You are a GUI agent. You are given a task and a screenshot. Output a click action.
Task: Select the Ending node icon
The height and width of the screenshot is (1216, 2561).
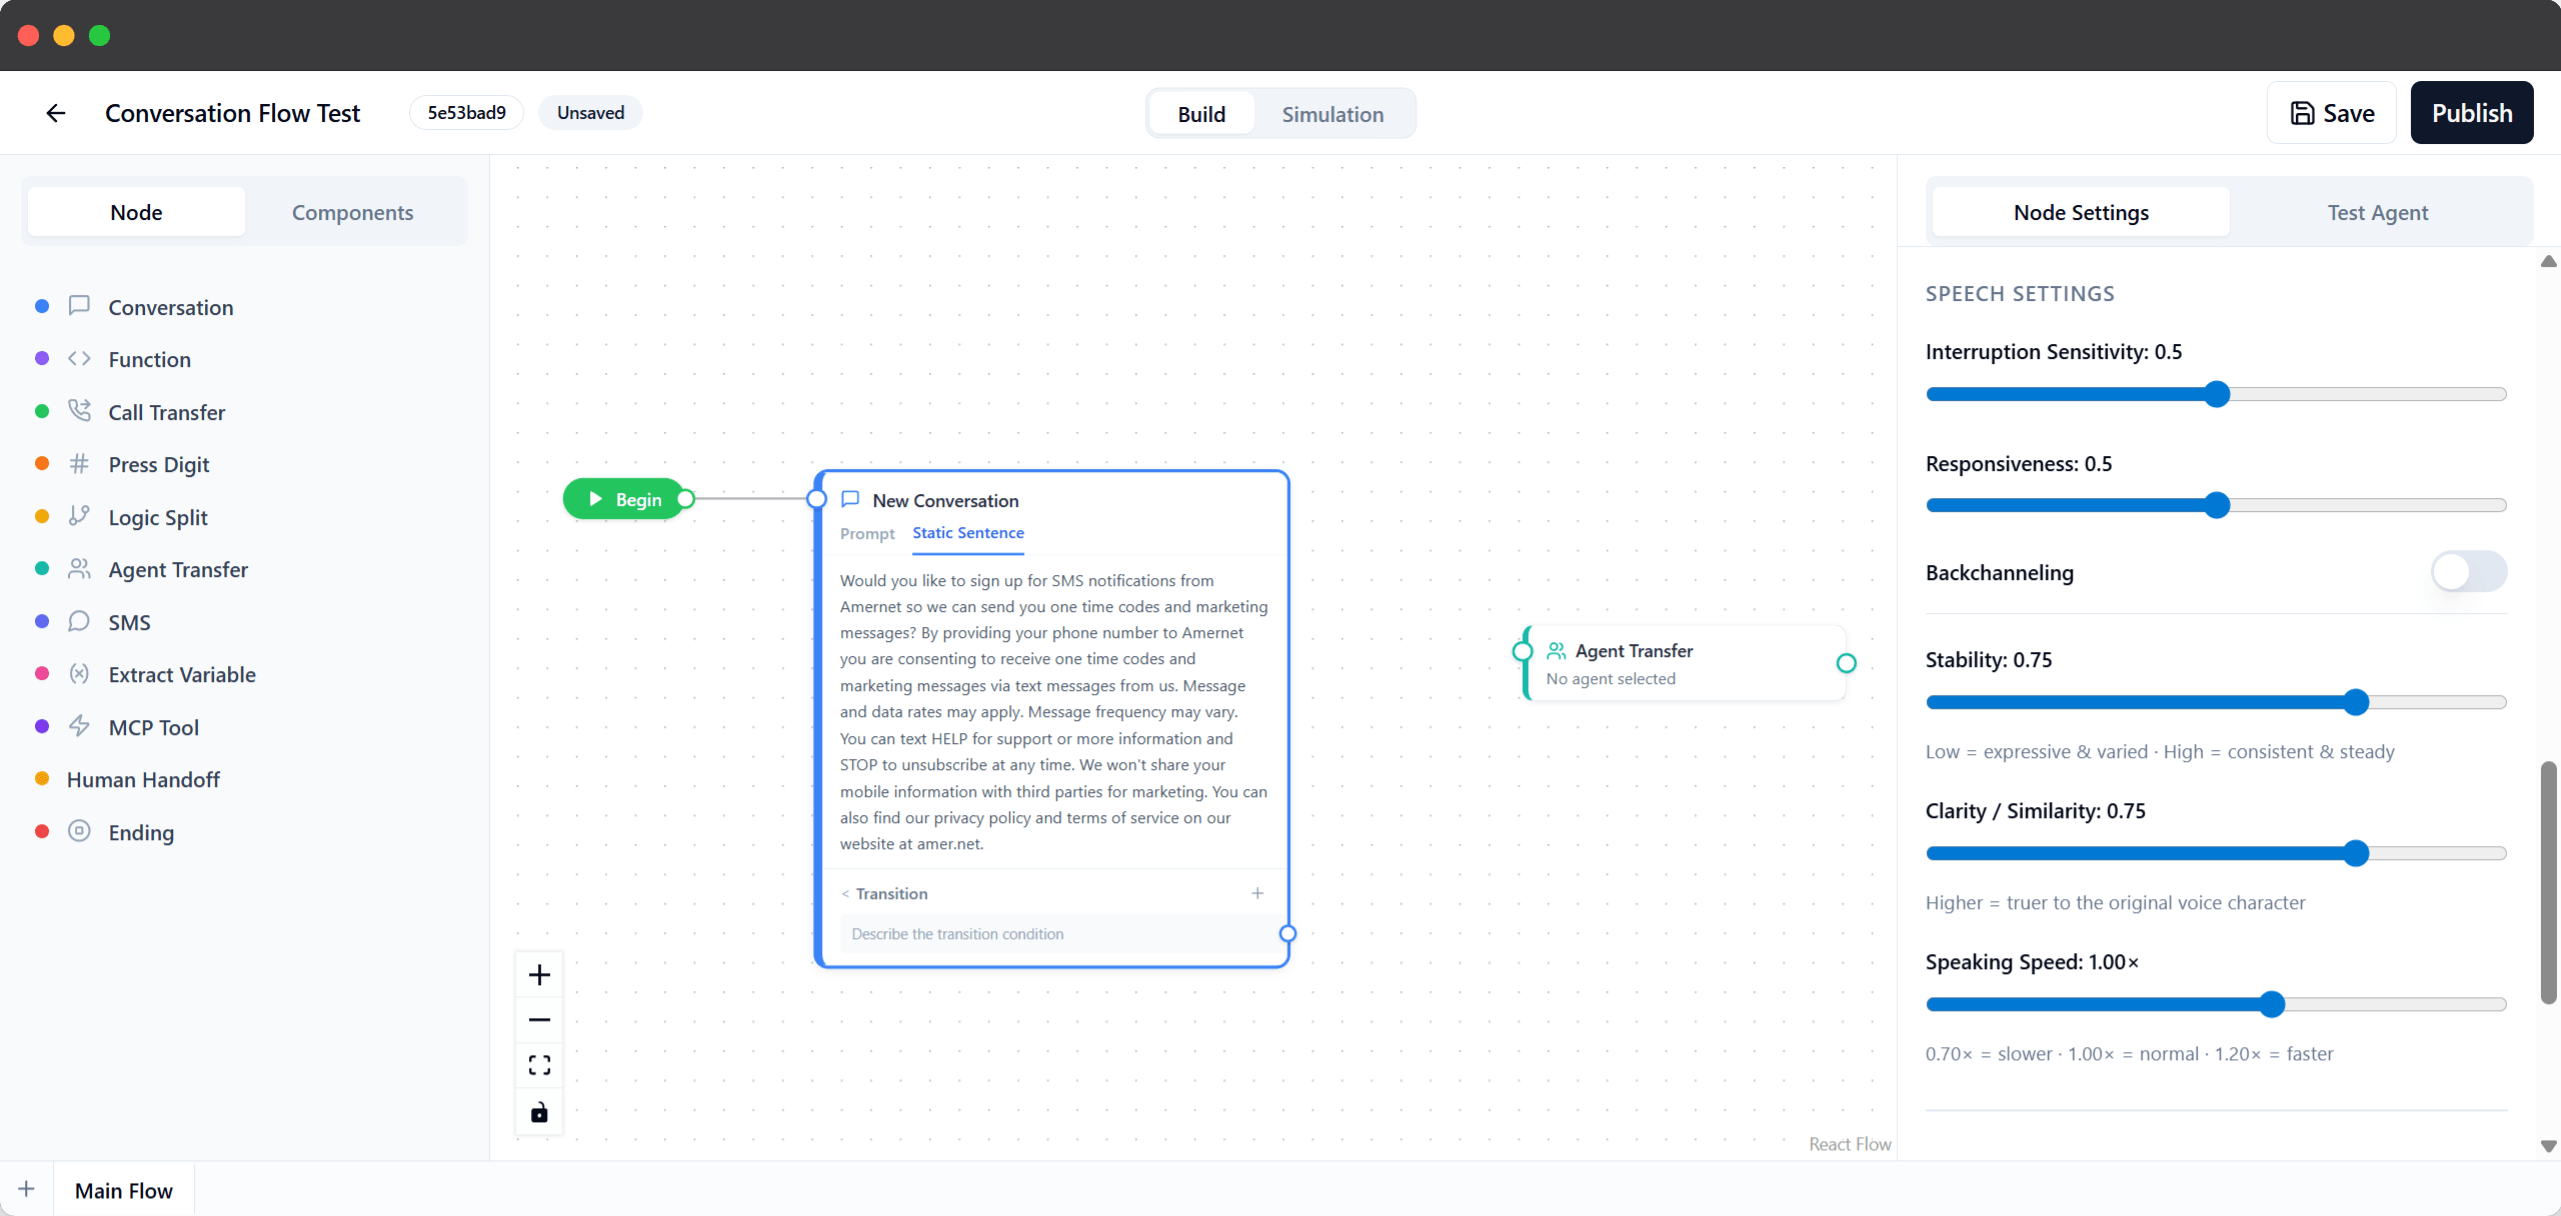(79, 831)
